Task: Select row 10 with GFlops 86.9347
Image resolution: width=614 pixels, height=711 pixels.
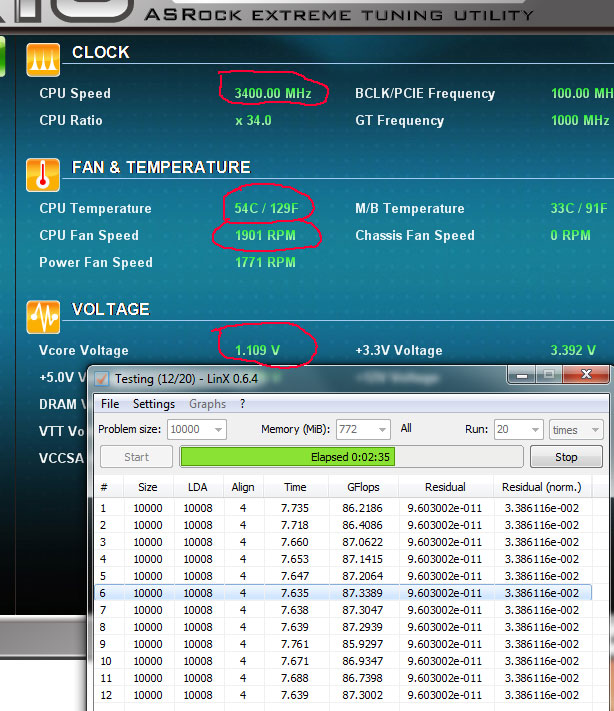Action: click(343, 661)
